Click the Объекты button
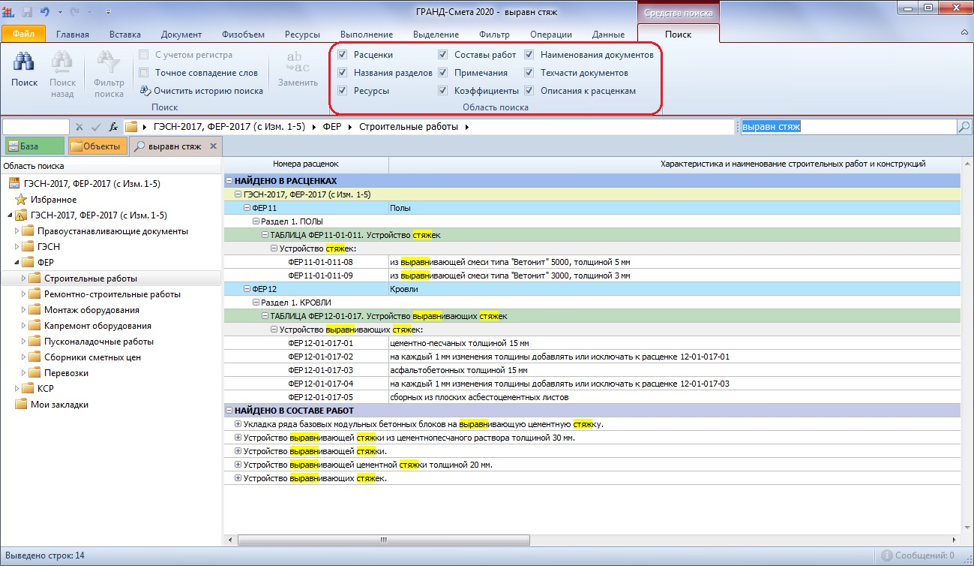The height and width of the screenshot is (566, 974). point(96,146)
